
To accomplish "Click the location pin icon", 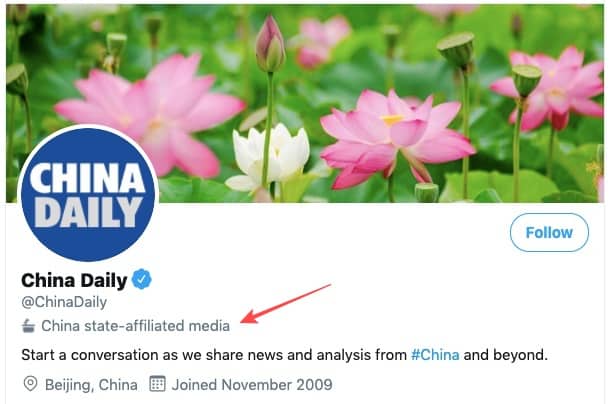I will pos(30,384).
